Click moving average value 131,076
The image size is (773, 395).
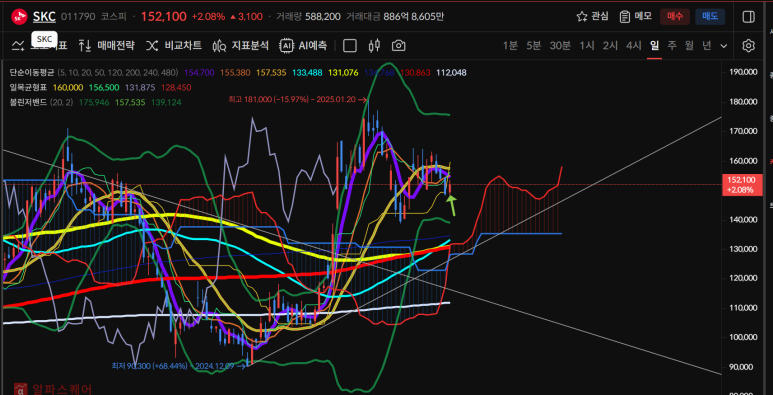(343, 72)
